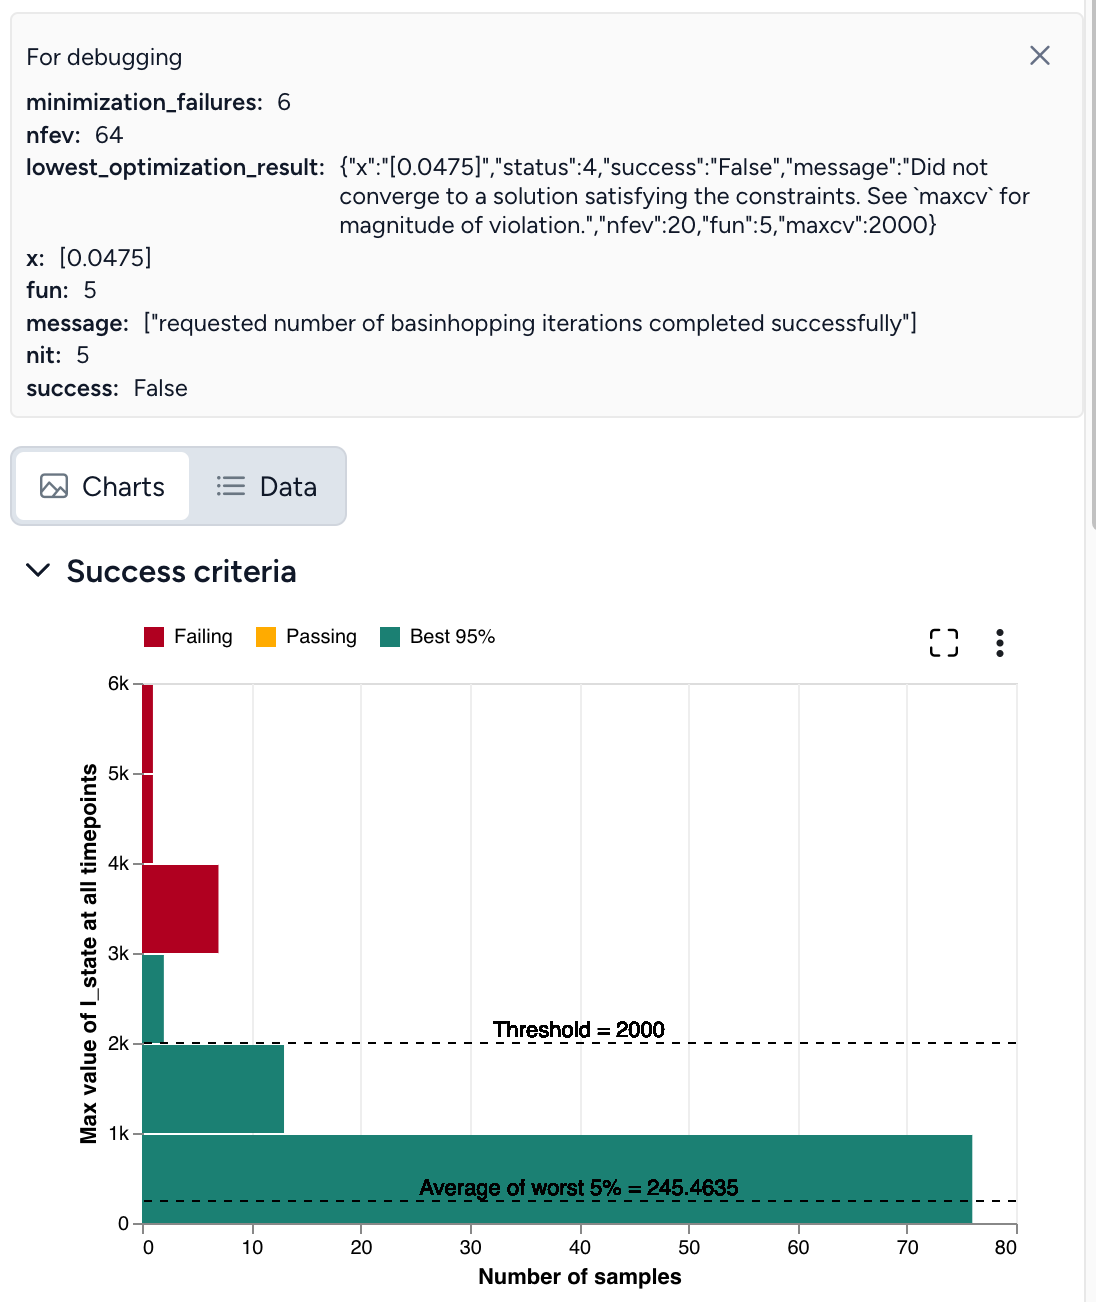Expand chart to fullscreen view
This screenshot has height=1302, width=1096.
coord(943,643)
